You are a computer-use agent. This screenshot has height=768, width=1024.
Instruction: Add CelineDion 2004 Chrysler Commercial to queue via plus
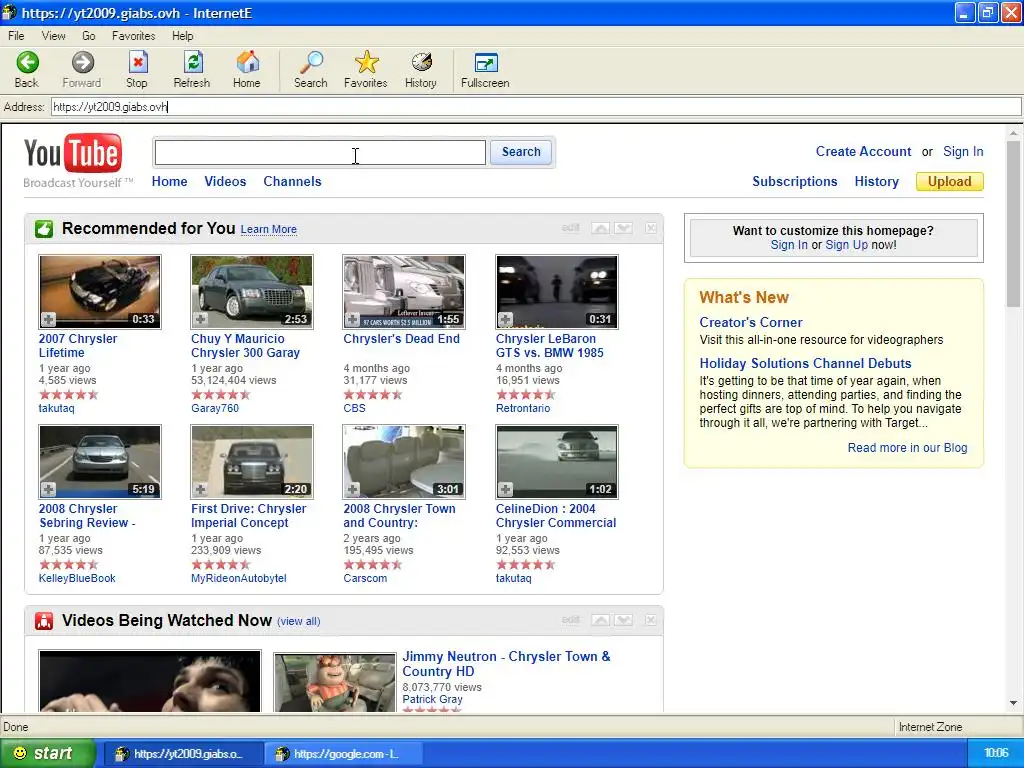pyautogui.click(x=505, y=489)
